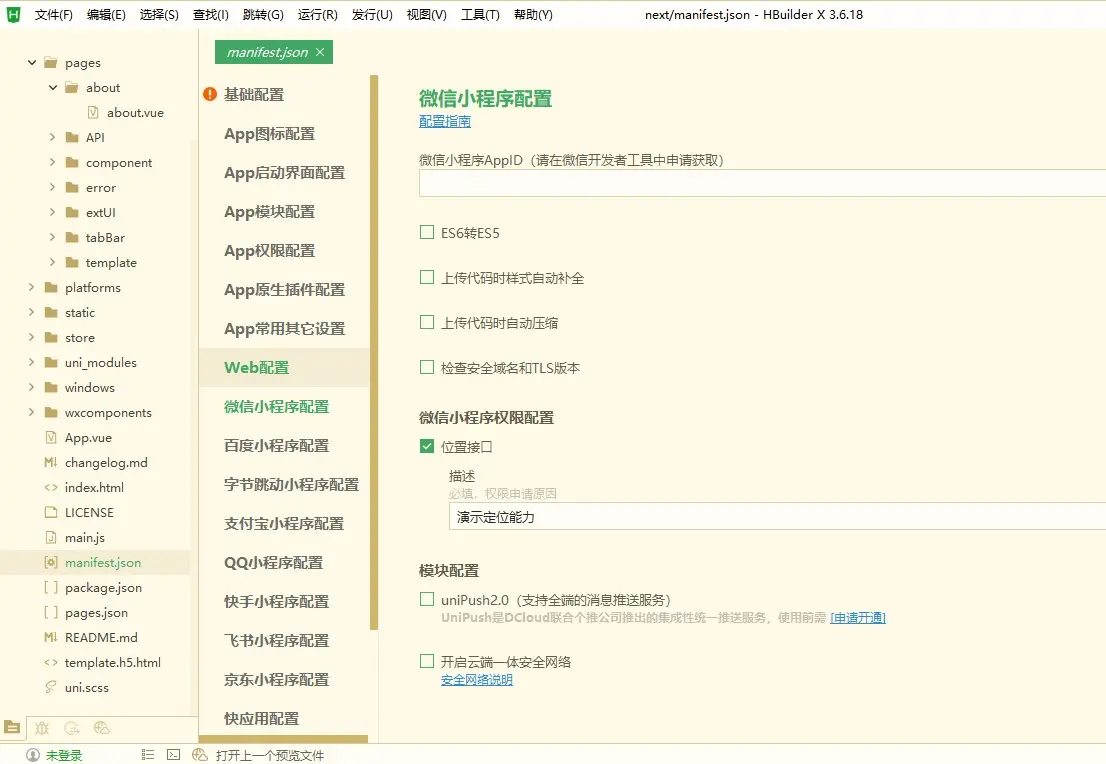The height and width of the screenshot is (764, 1106).
Task: Uncheck the 位置接口 permission checkbox
Action: pos(427,446)
